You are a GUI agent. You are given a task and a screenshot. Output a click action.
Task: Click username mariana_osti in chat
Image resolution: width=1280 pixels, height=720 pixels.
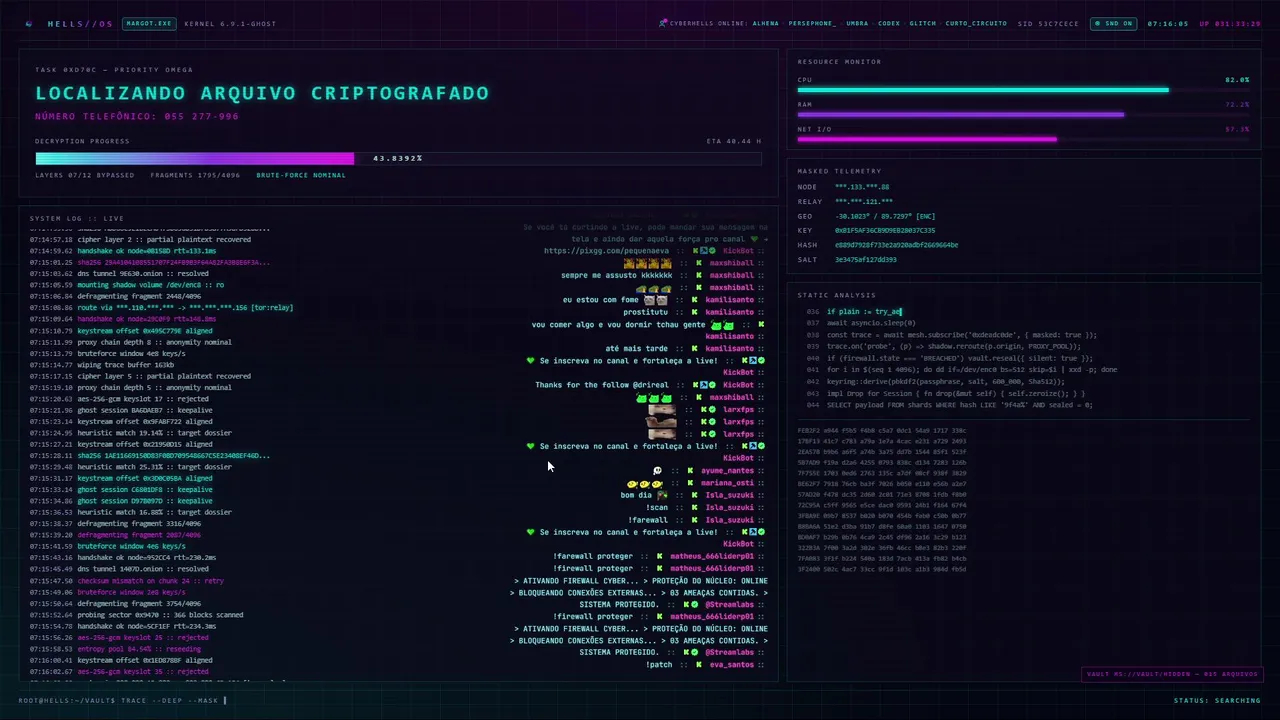[x=727, y=483]
